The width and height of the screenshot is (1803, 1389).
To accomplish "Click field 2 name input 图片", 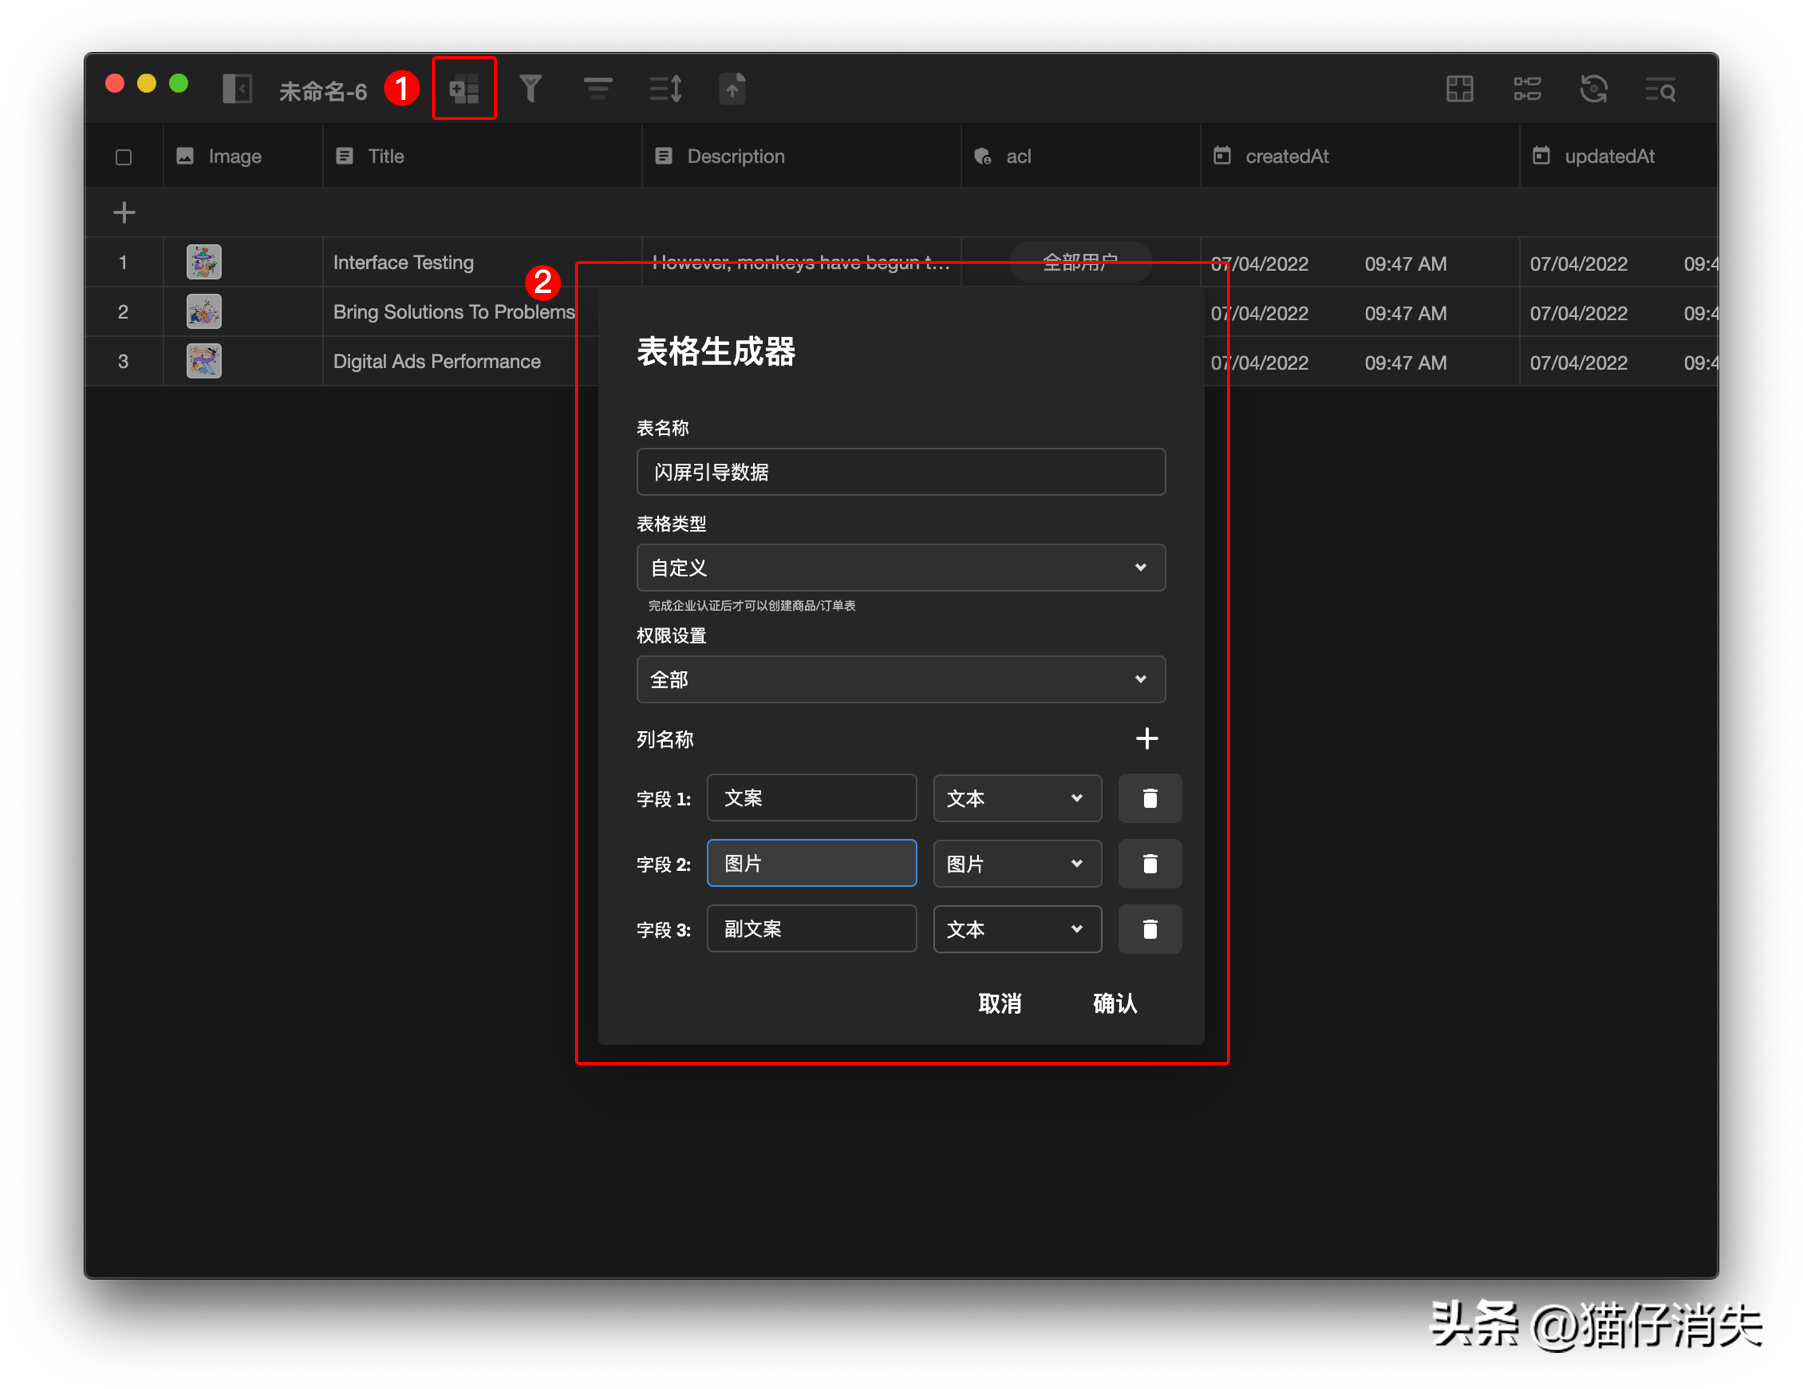I will click(x=811, y=863).
